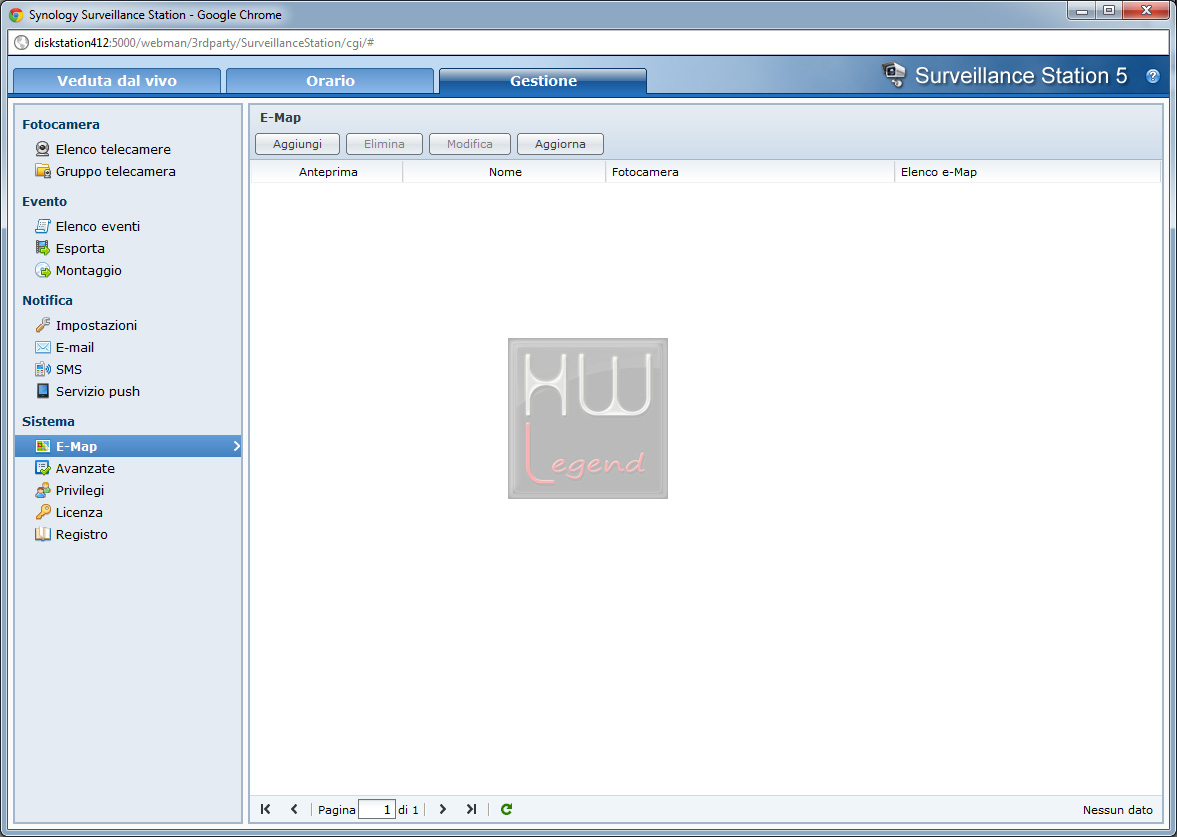Click the Surveillance Station 5 title text
Image resolution: width=1177 pixels, height=837 pixels.
pyautogui.click(x=1021, y=76)
